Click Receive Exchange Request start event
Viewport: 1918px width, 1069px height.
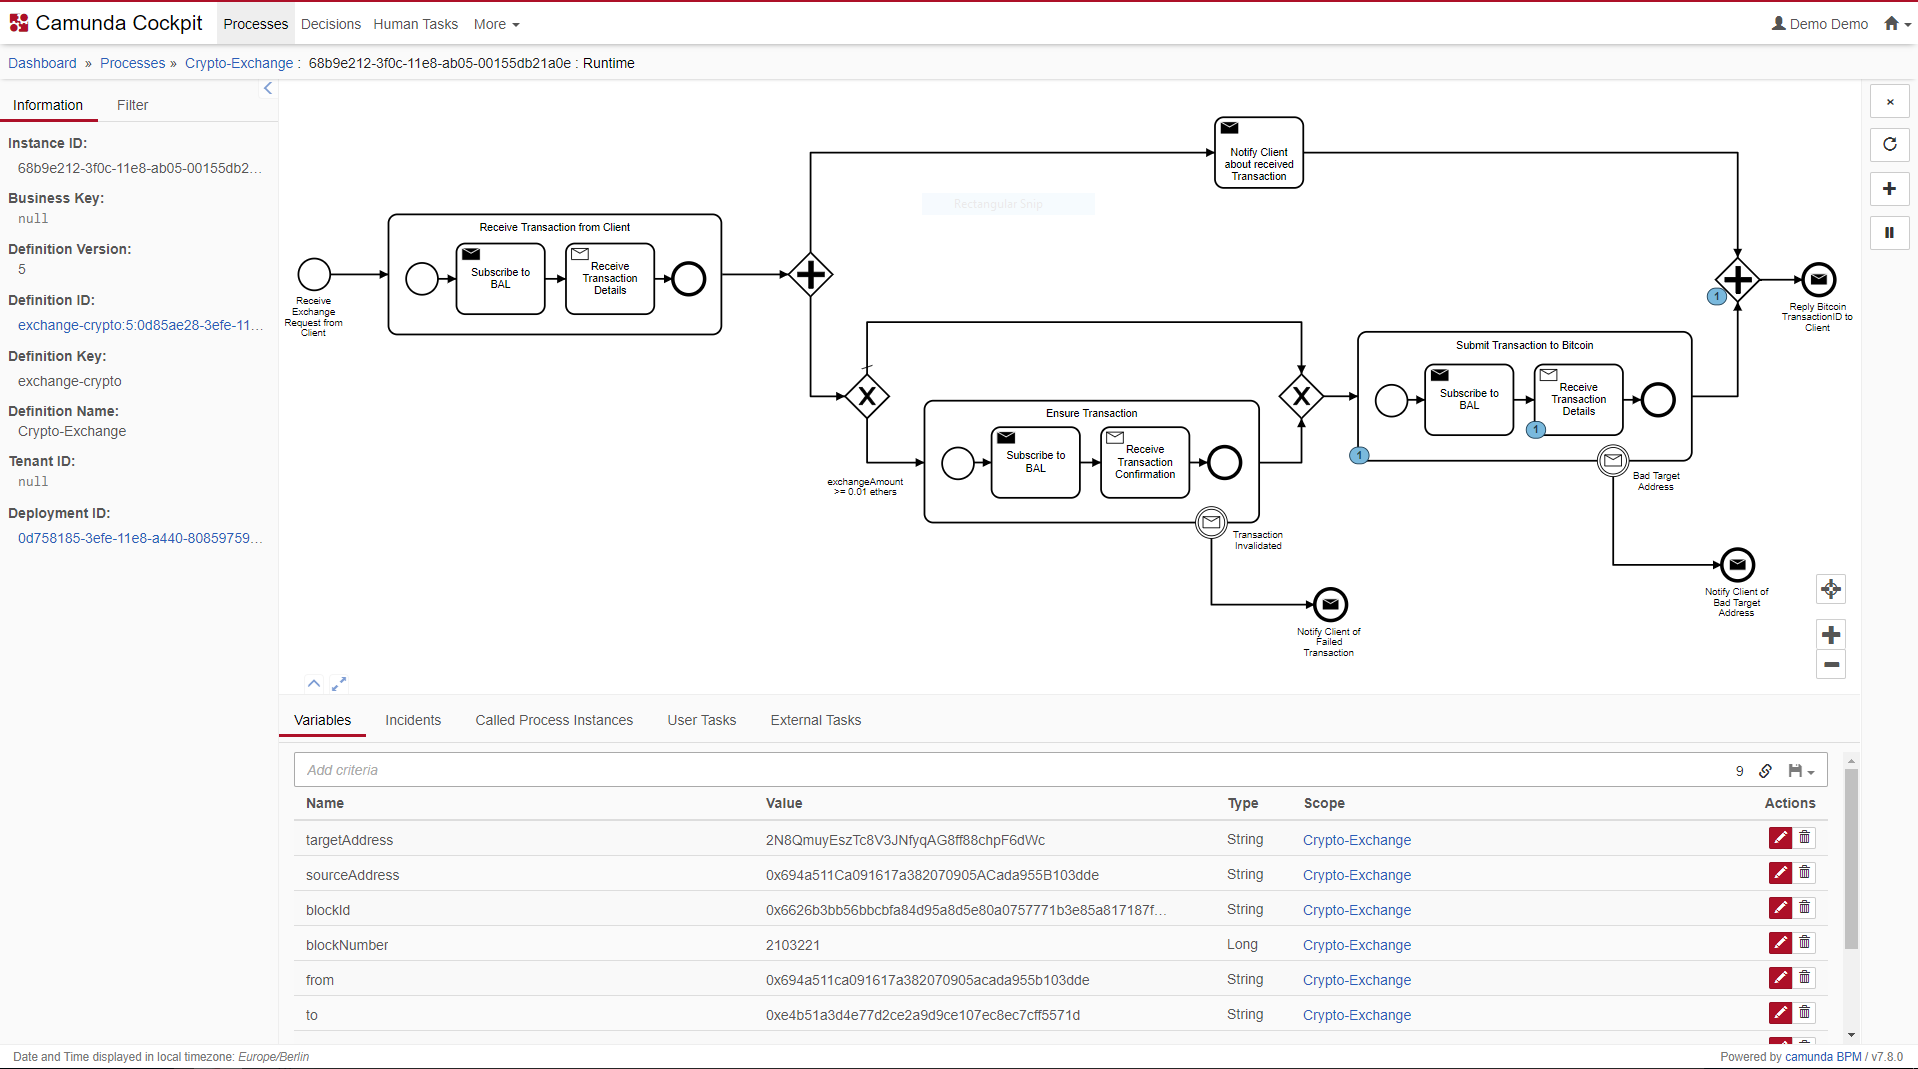[x=314, y=274]
